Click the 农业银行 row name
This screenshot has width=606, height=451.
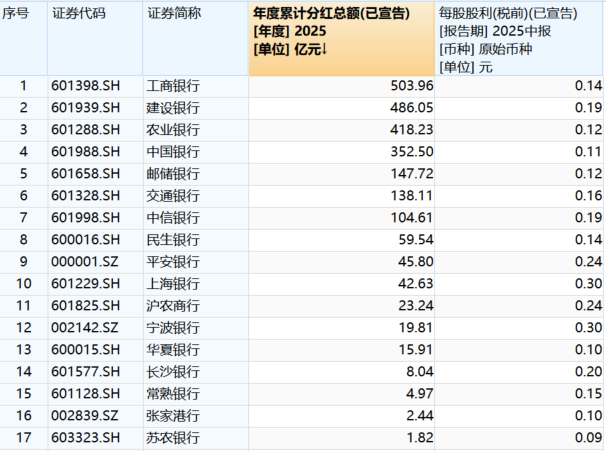point(173,130)
